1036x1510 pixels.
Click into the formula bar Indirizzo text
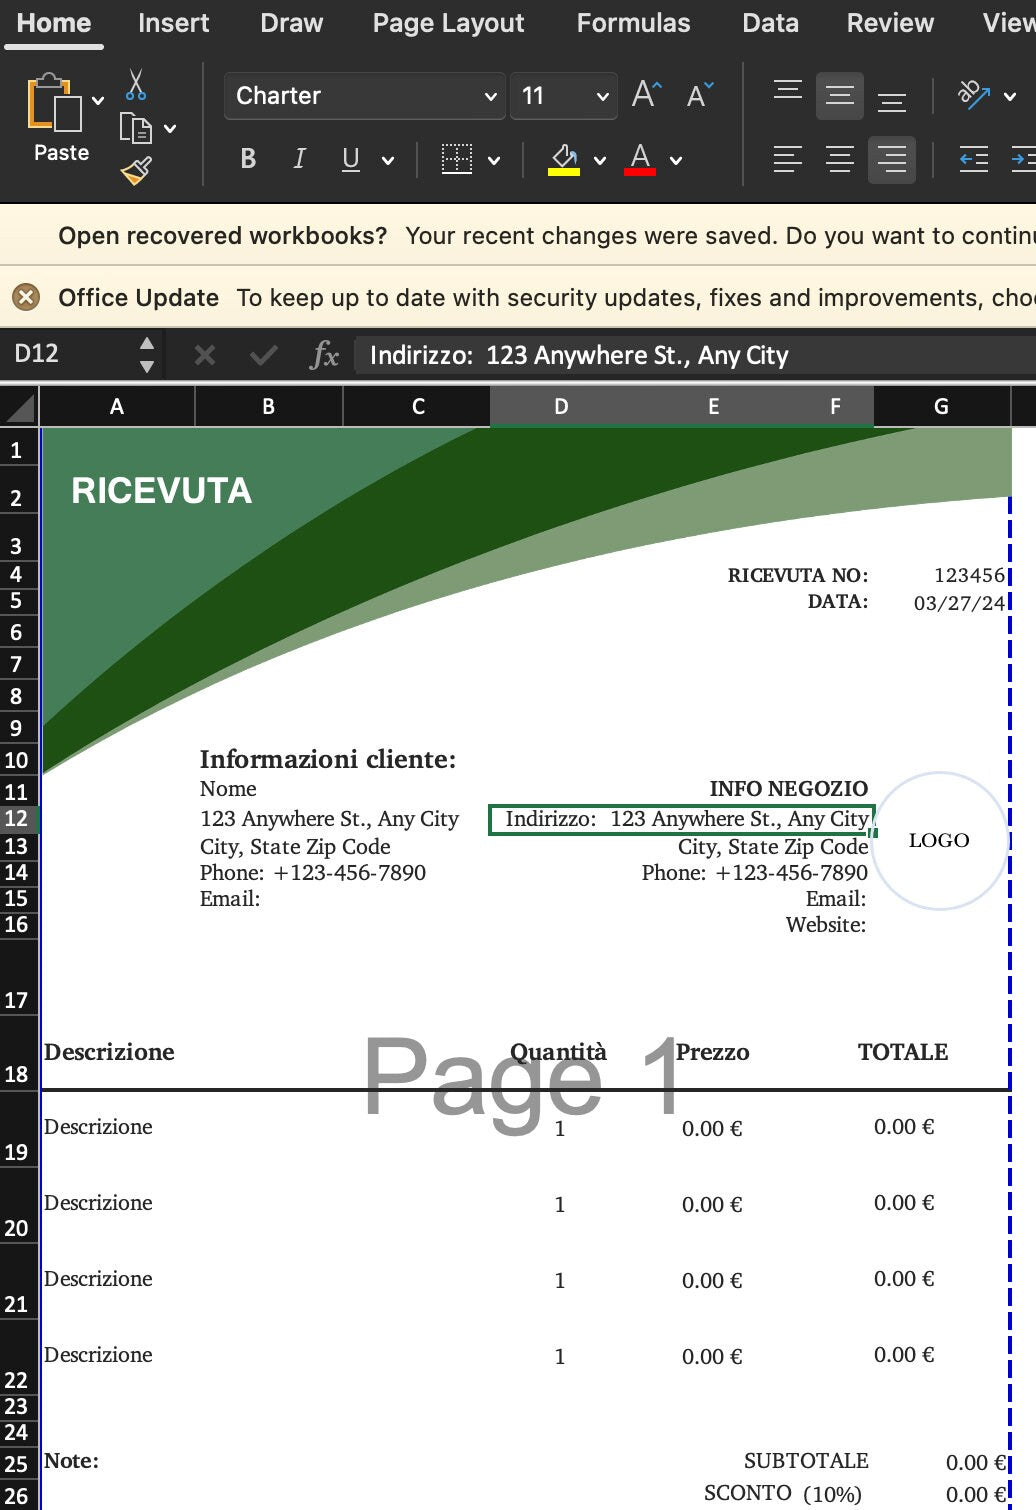[x=579, y=355]
